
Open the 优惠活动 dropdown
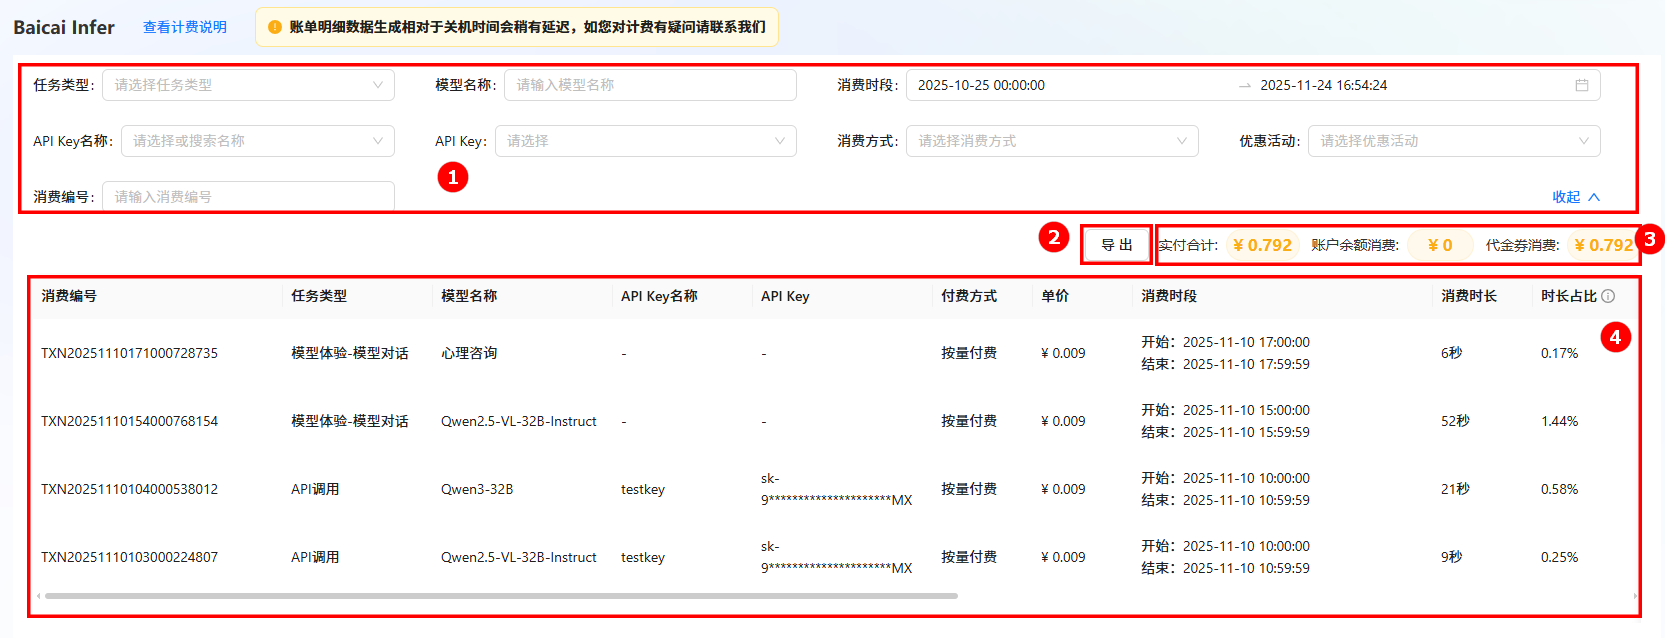(1454, 141)
